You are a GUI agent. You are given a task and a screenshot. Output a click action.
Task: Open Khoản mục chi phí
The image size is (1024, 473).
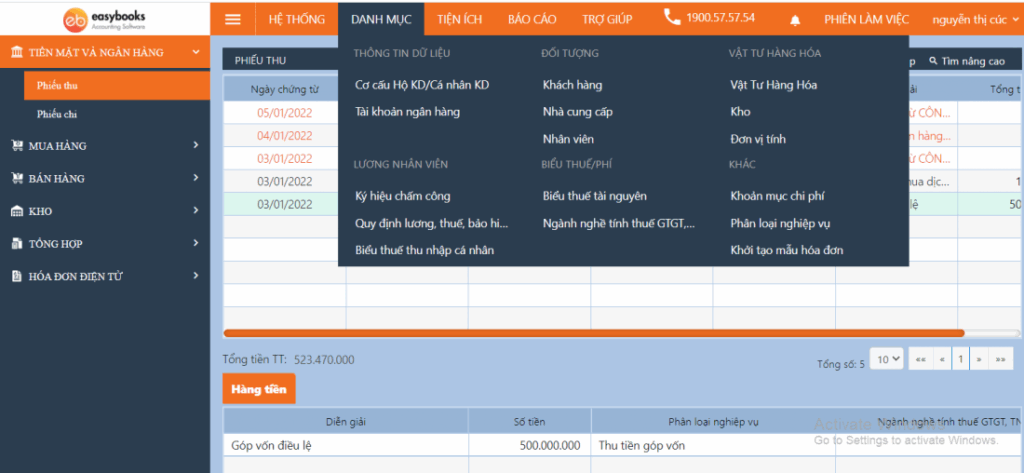[779, 196]
